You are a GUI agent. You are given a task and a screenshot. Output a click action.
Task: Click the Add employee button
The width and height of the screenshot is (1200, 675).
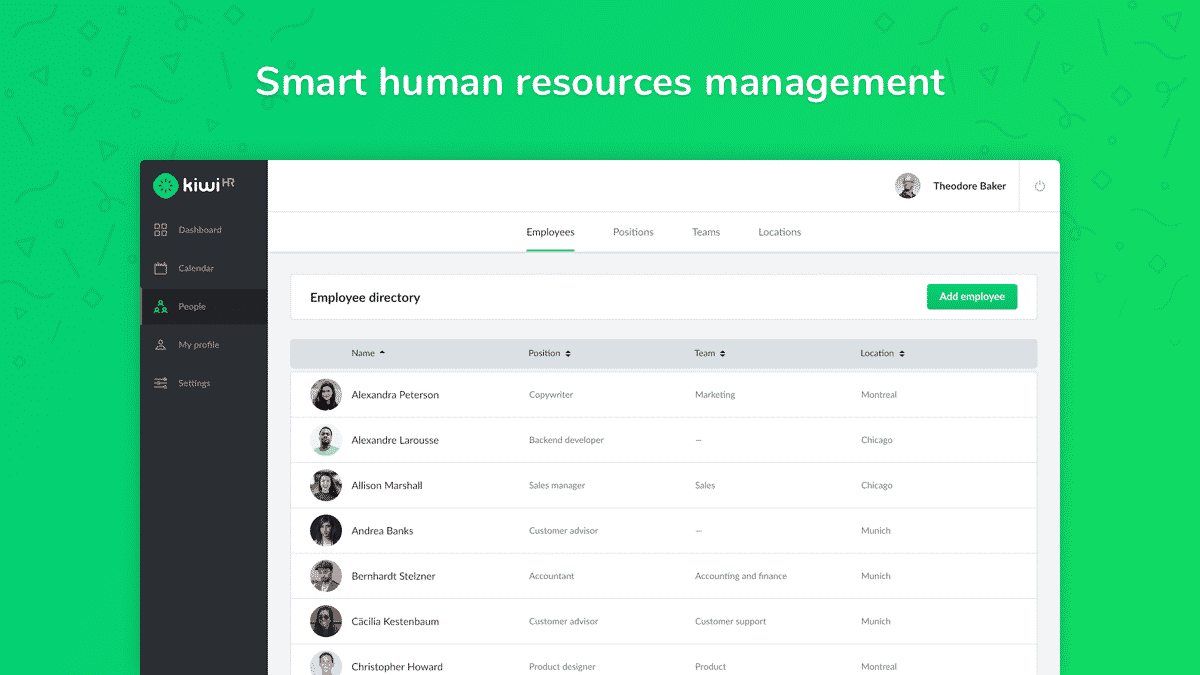971,297
